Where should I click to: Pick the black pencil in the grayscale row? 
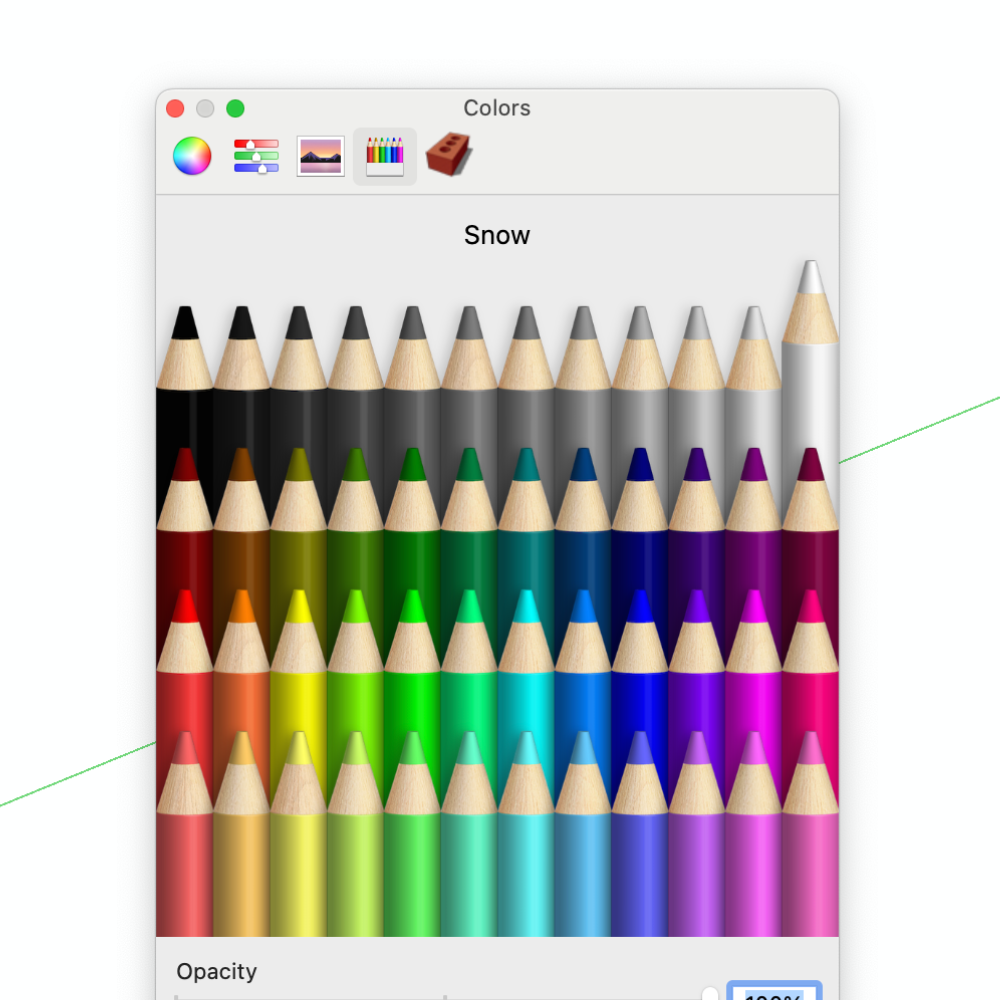185,376
